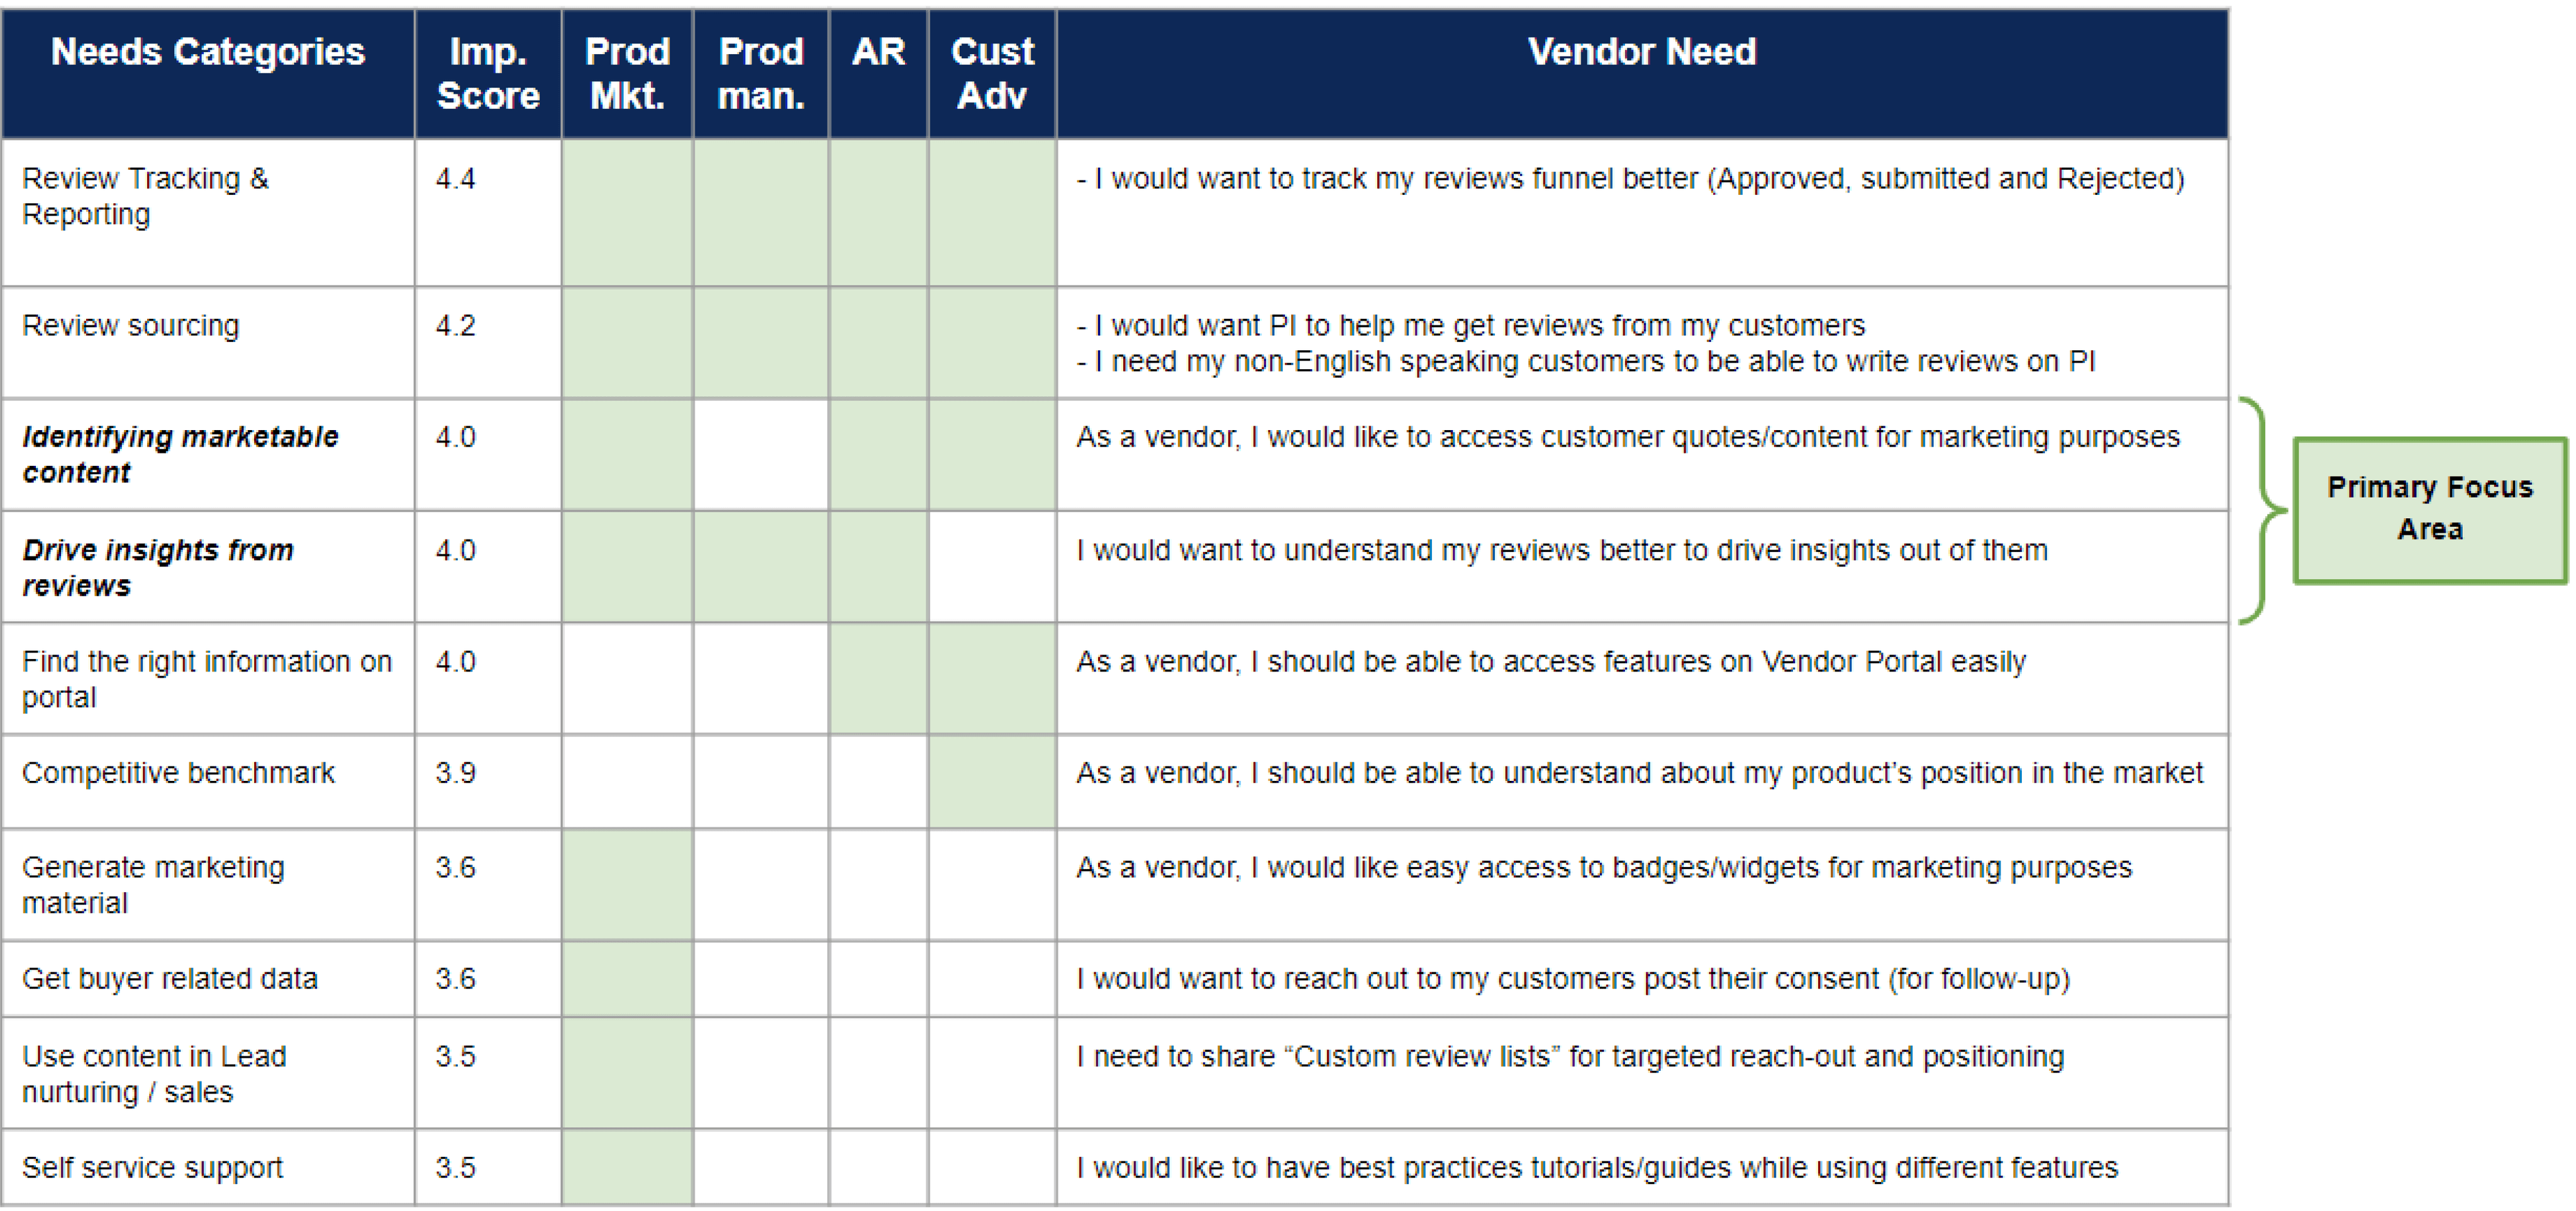Click the Needs Categories column header

click(208, 73)
